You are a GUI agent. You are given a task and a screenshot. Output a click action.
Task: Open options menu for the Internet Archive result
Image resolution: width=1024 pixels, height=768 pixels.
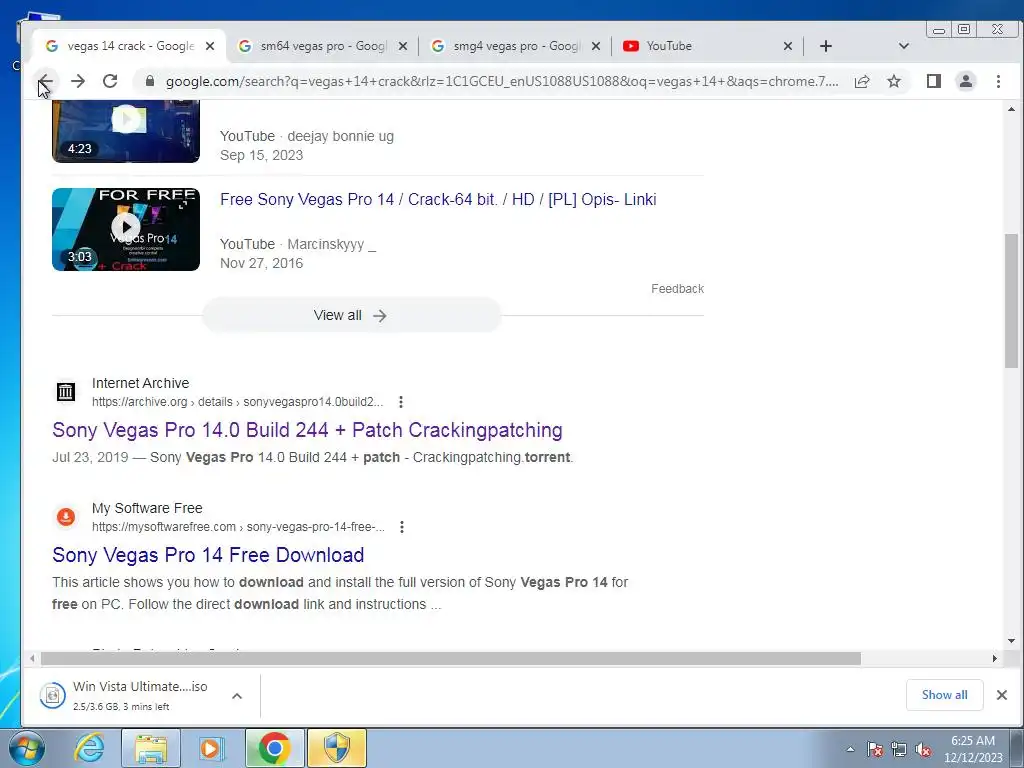[x=401, y=402]
